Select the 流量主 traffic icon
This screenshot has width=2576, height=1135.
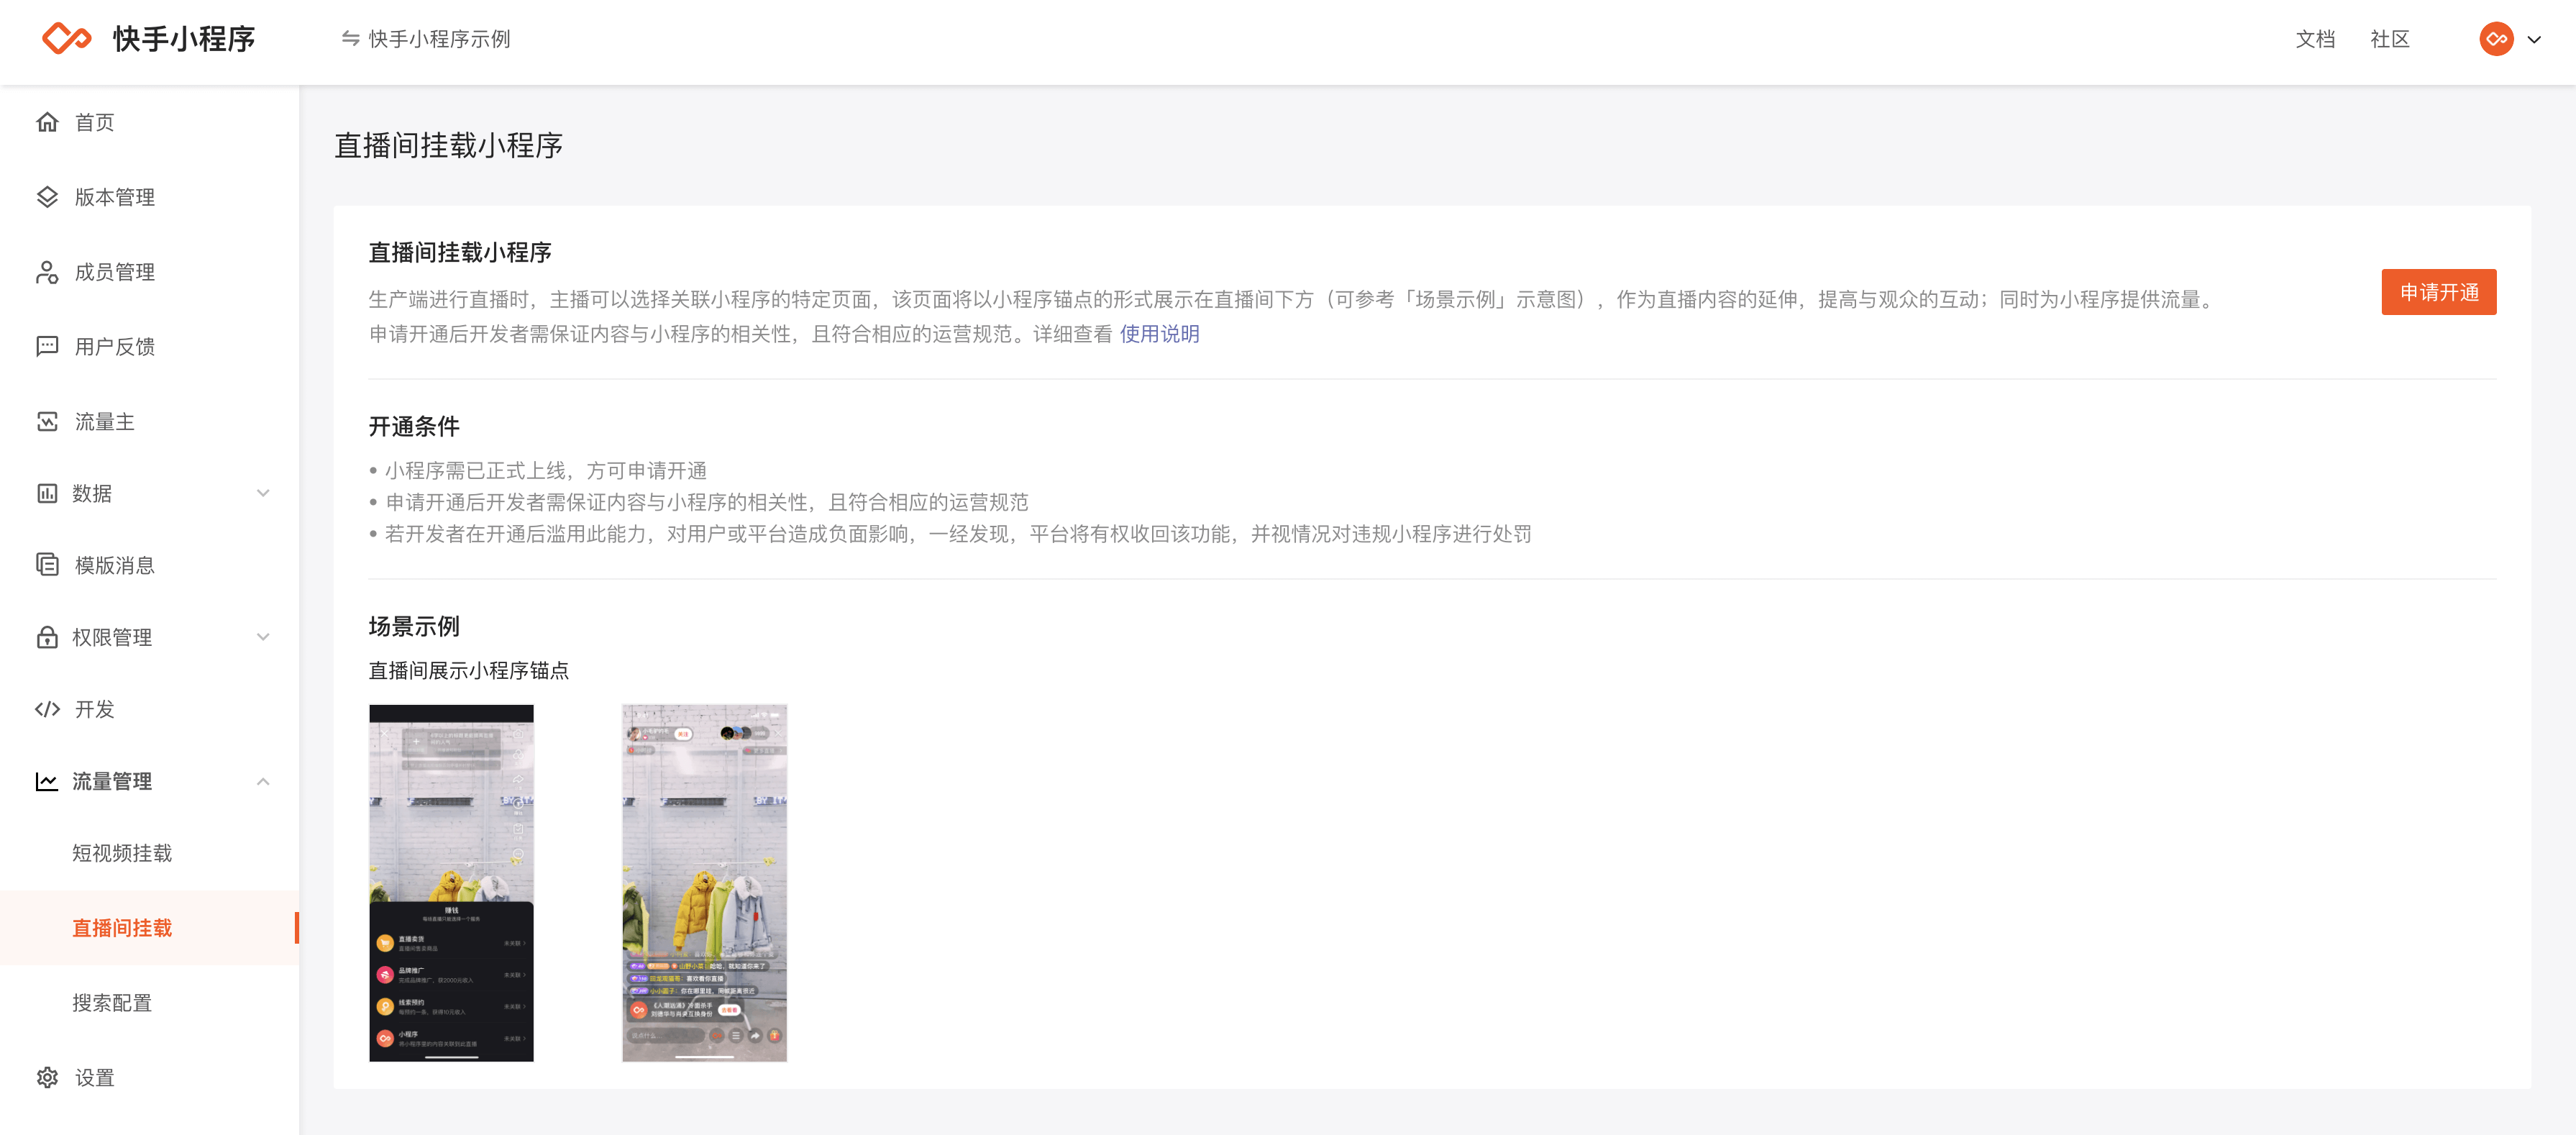pyautogui.click(x=48, y=421)
